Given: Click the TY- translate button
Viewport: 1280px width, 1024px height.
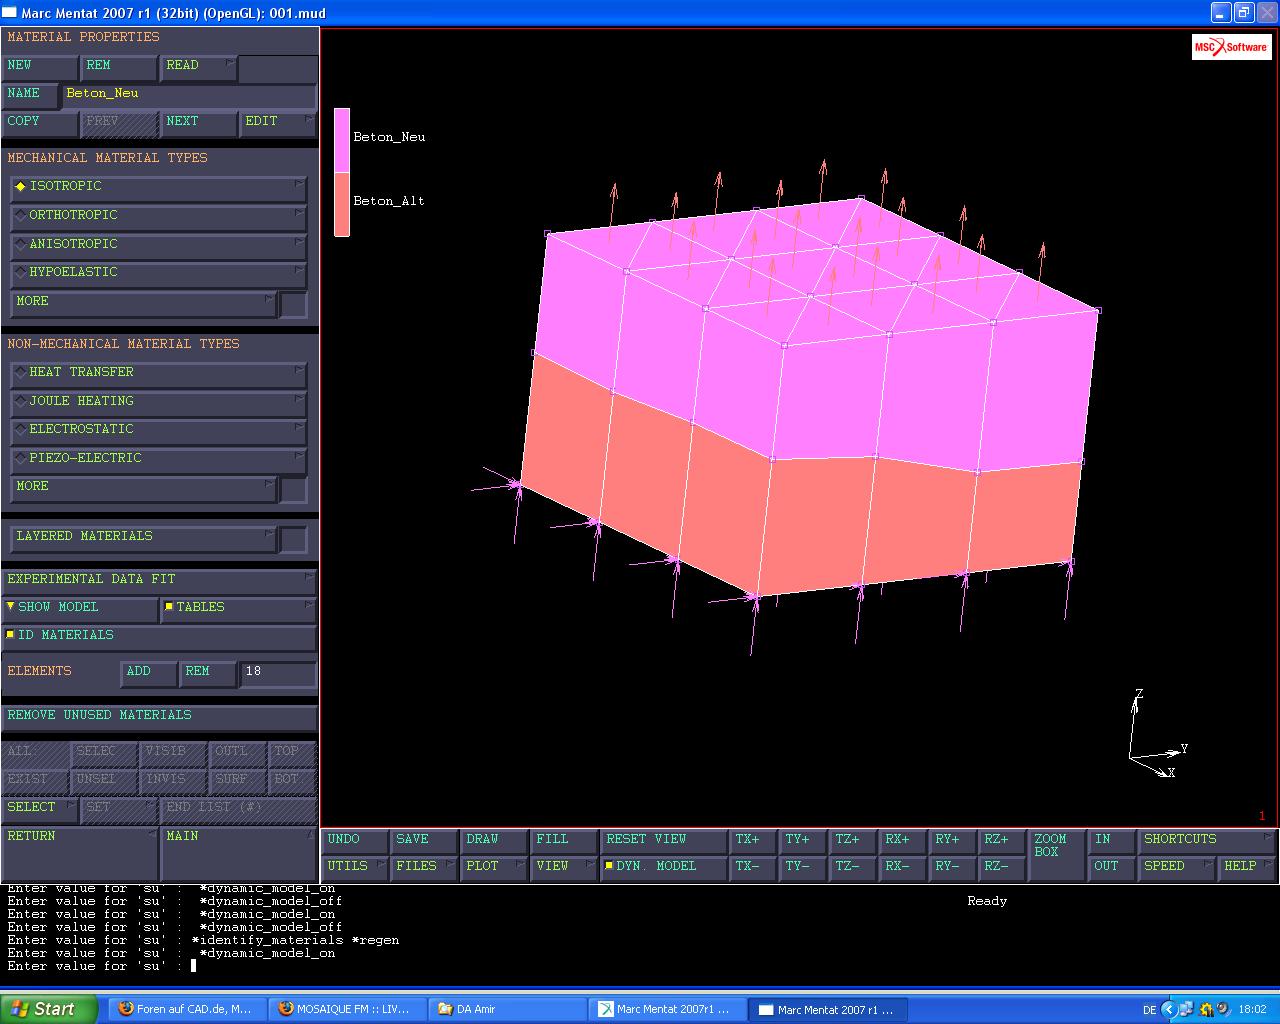Looking at the screenshot, I should point(804,867).
